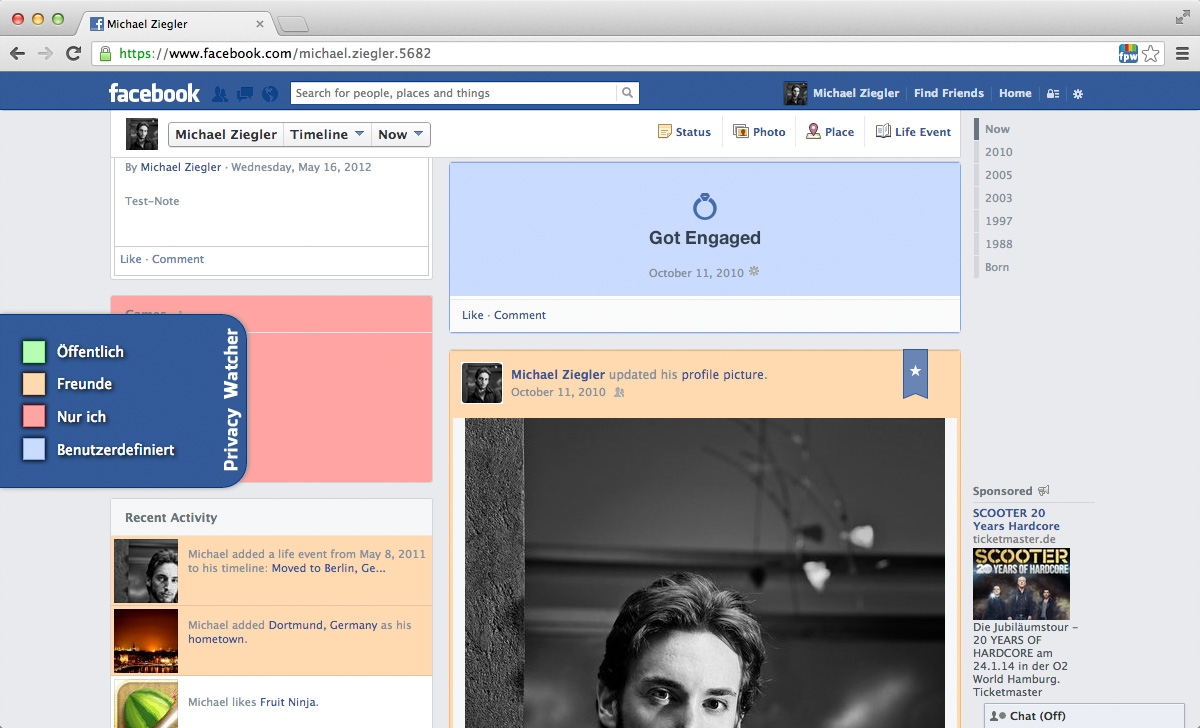Open the Dortmund, Germany link
The height and width of the screenshot is (728, 1200).
click(x=322, y=625)
